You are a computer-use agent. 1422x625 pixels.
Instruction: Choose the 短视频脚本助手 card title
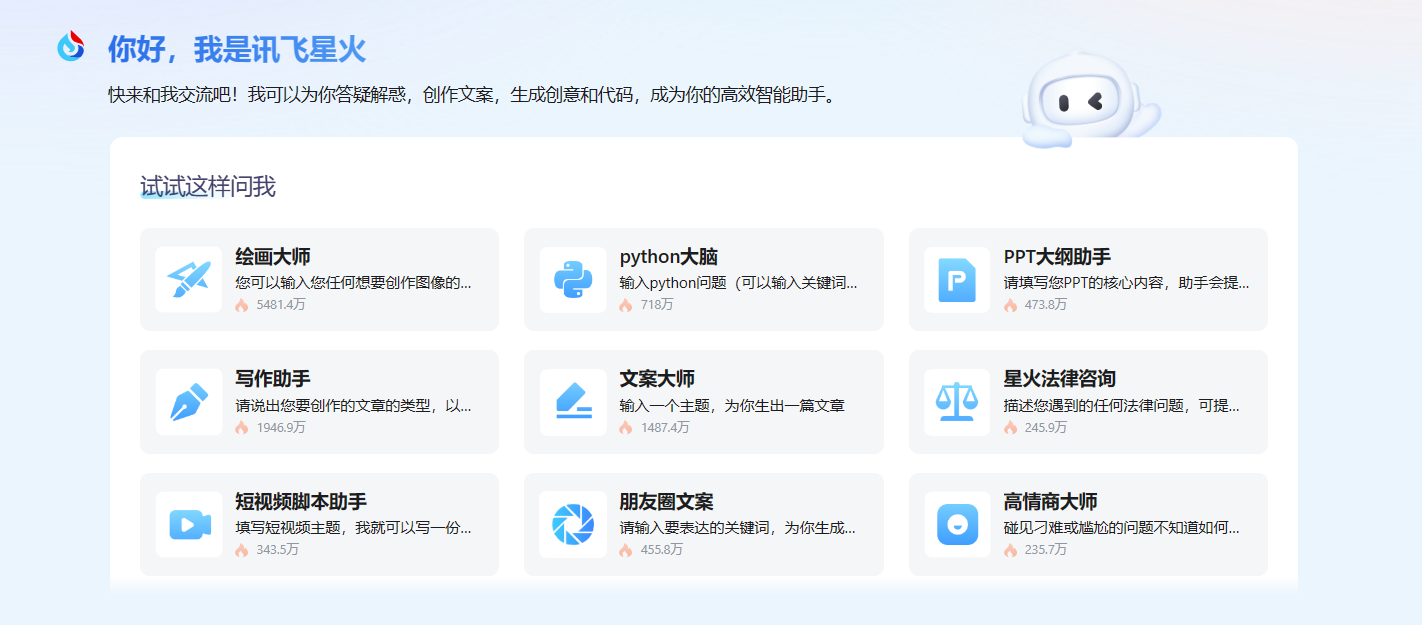coord(301,502)
